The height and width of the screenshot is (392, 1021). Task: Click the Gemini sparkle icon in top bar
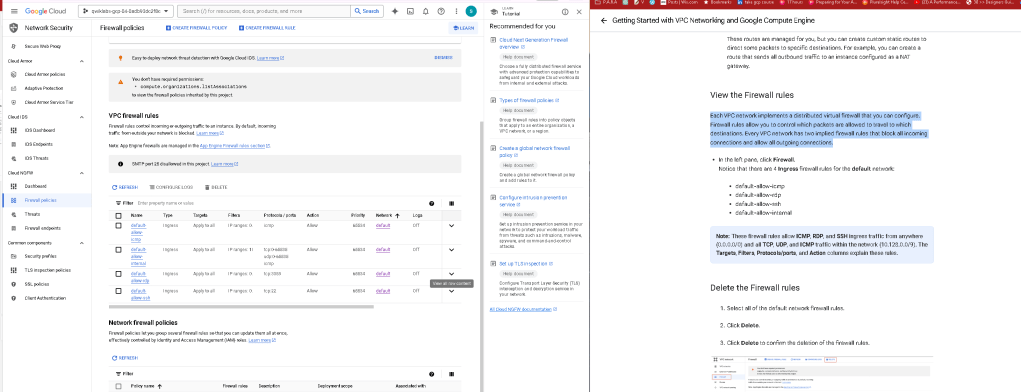coord(395,11)
